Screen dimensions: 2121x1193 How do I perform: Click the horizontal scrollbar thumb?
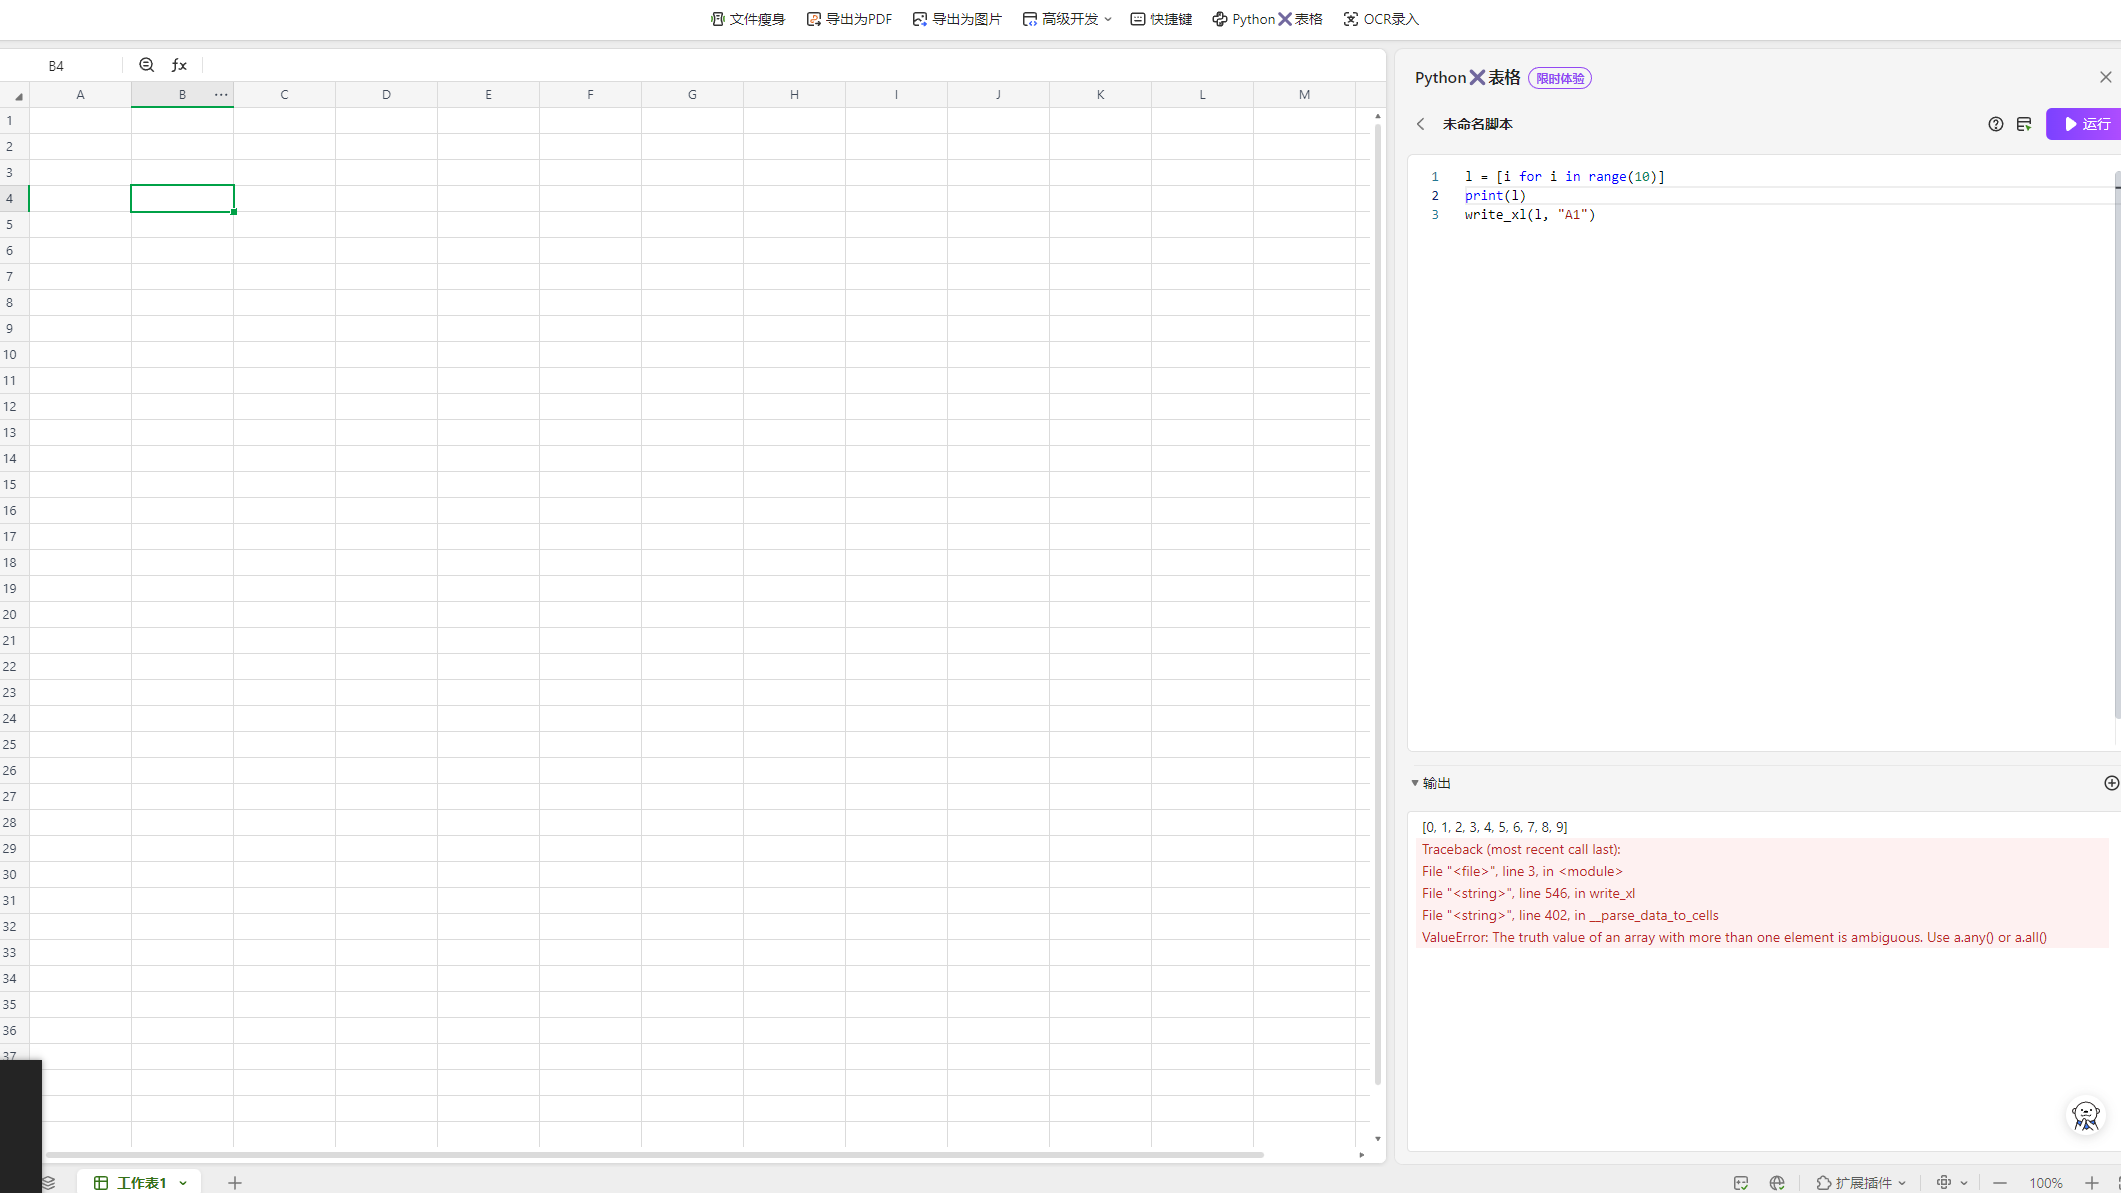pyautogui.click(x=654, y=1155)
